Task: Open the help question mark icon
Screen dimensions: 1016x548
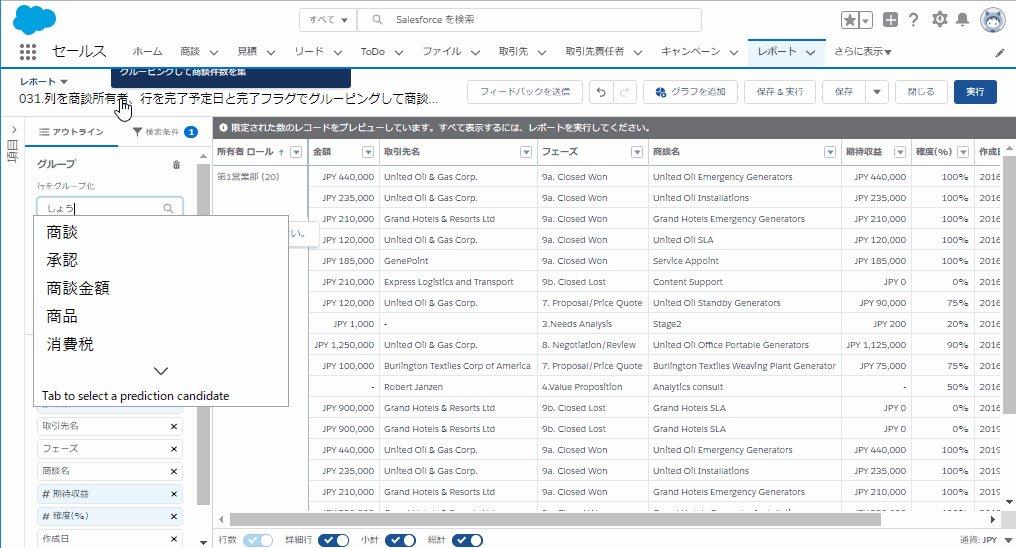Action: pos(913,20)
